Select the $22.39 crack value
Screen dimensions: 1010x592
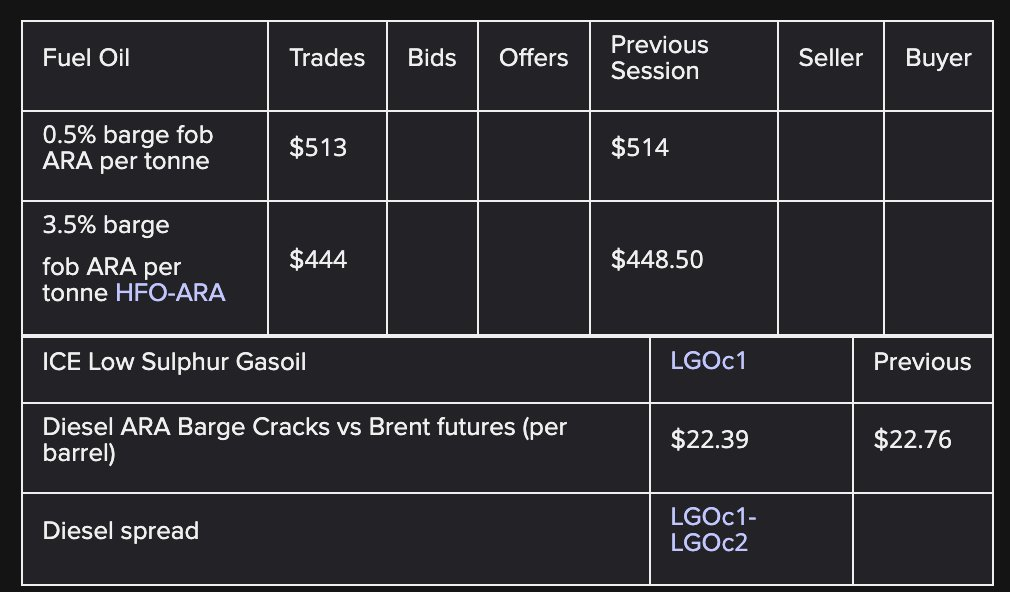709,439
